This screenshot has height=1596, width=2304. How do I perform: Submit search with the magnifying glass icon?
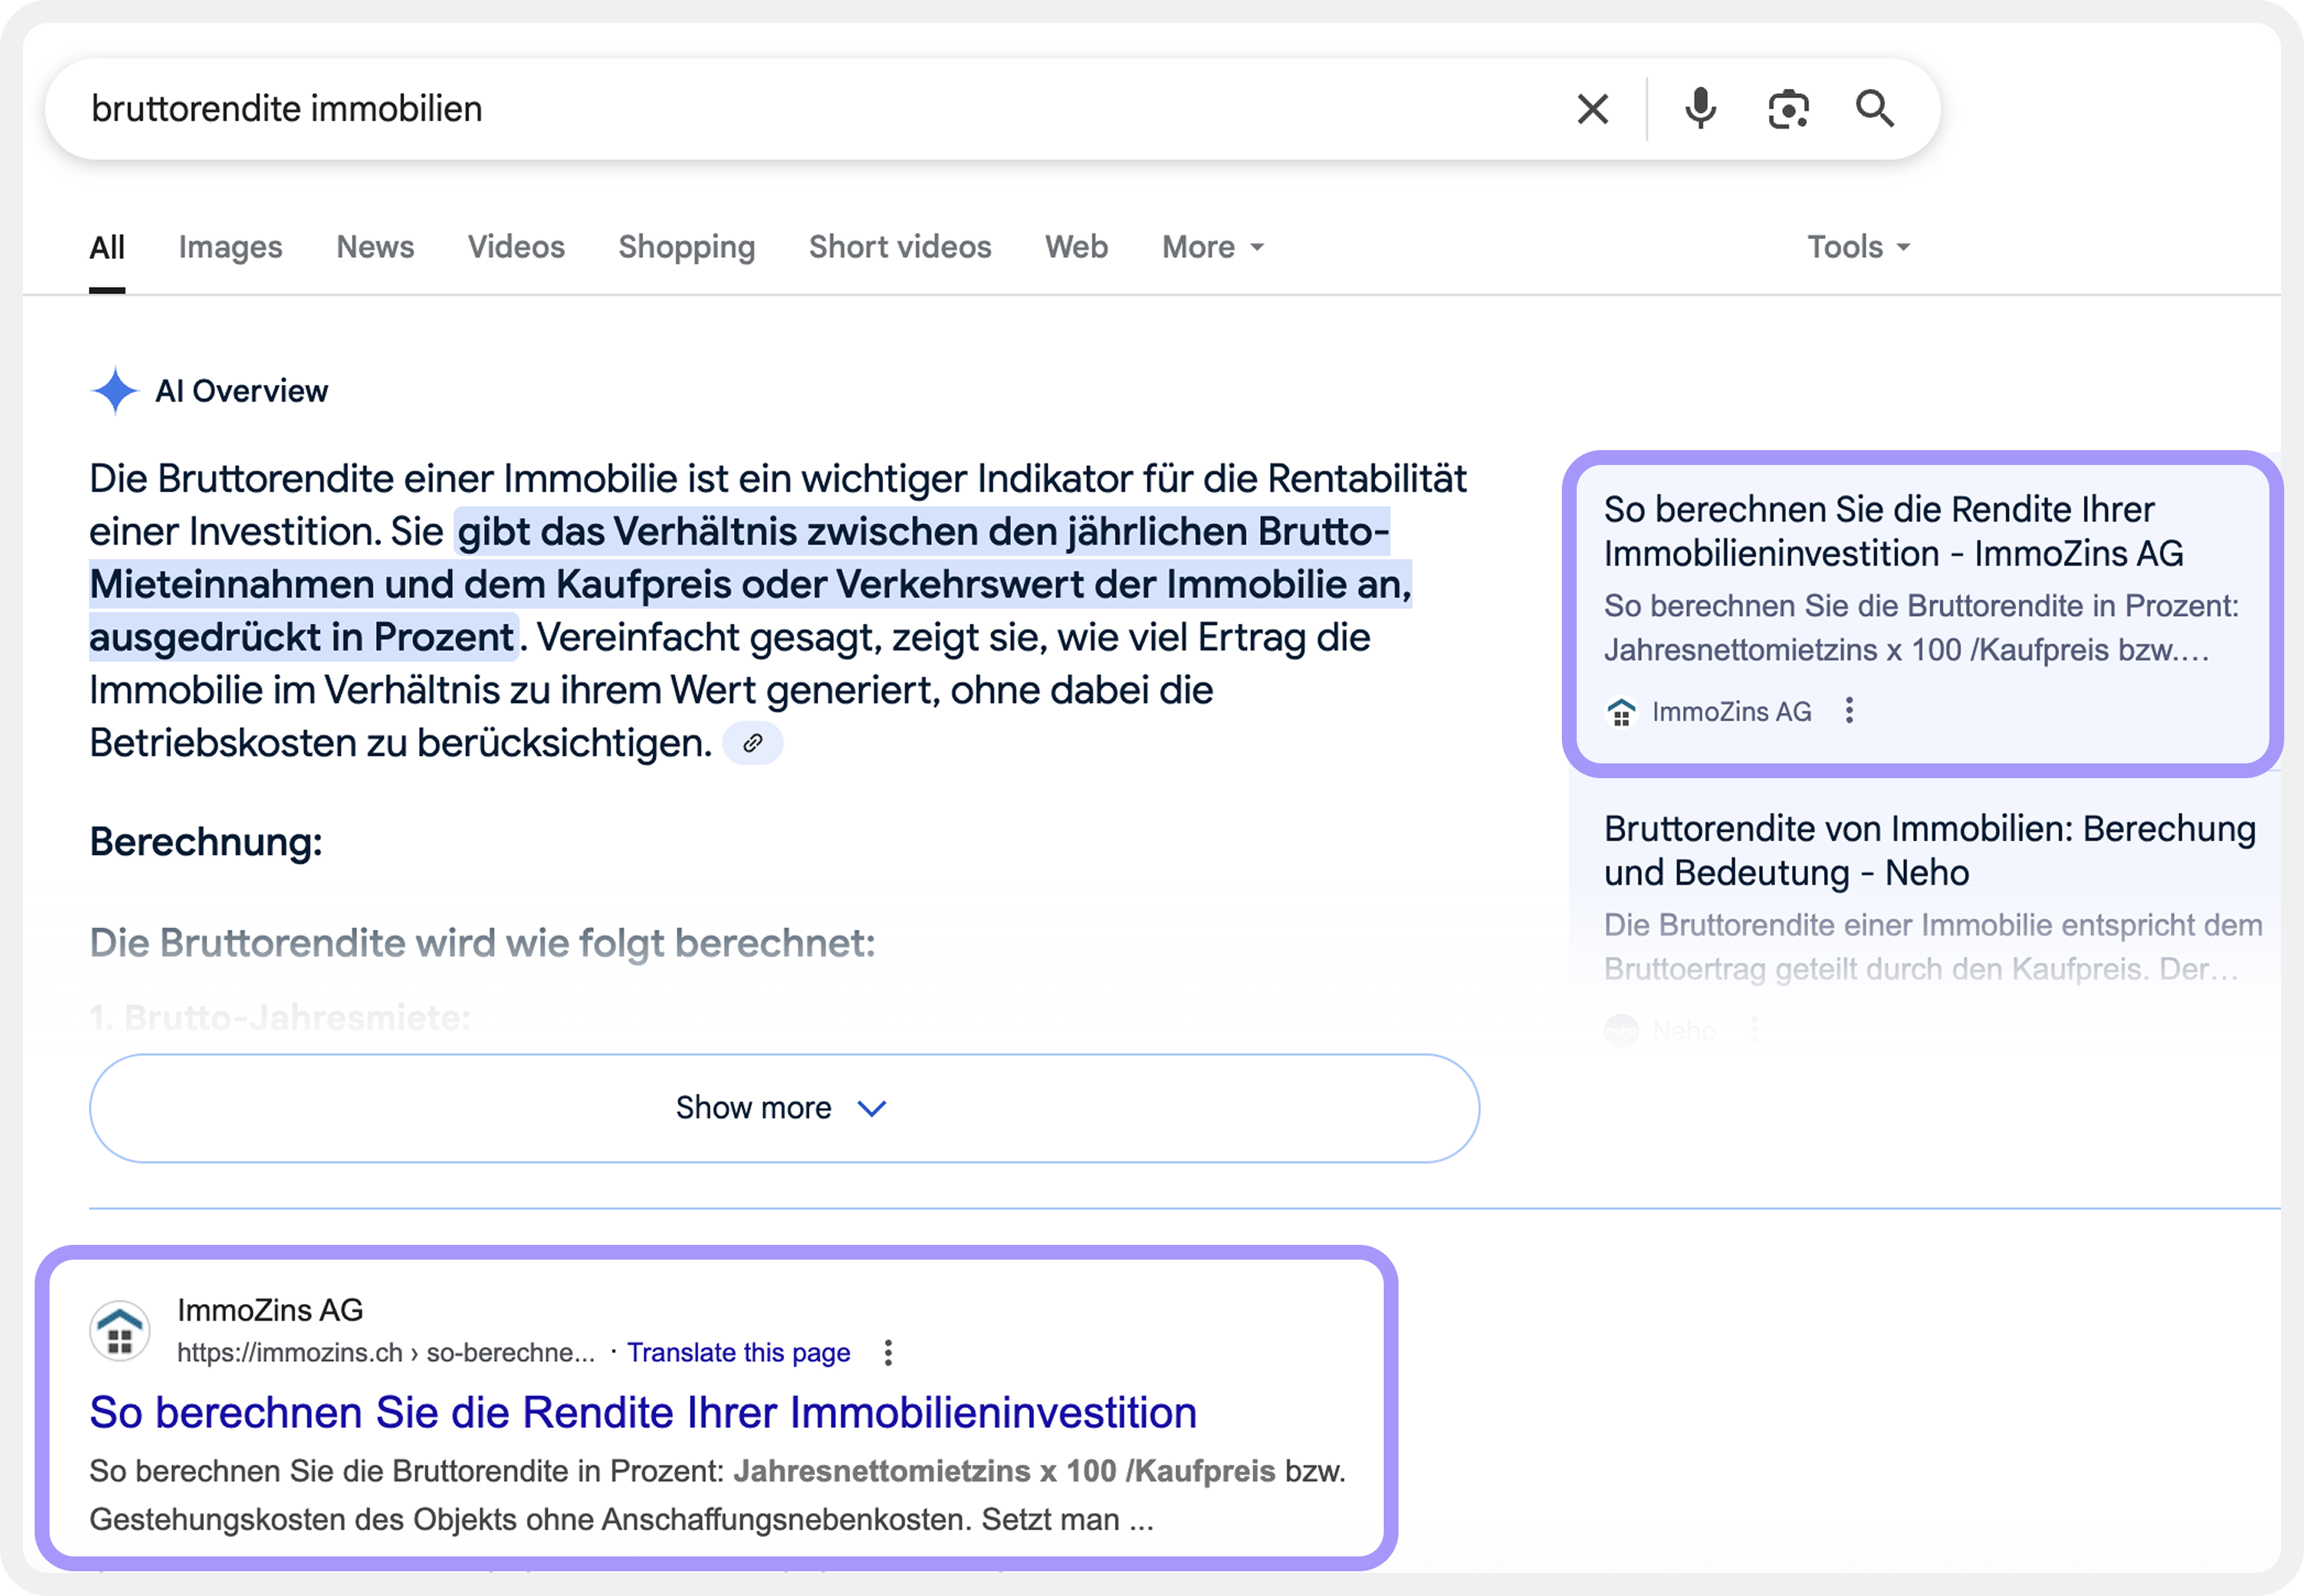1875,108
